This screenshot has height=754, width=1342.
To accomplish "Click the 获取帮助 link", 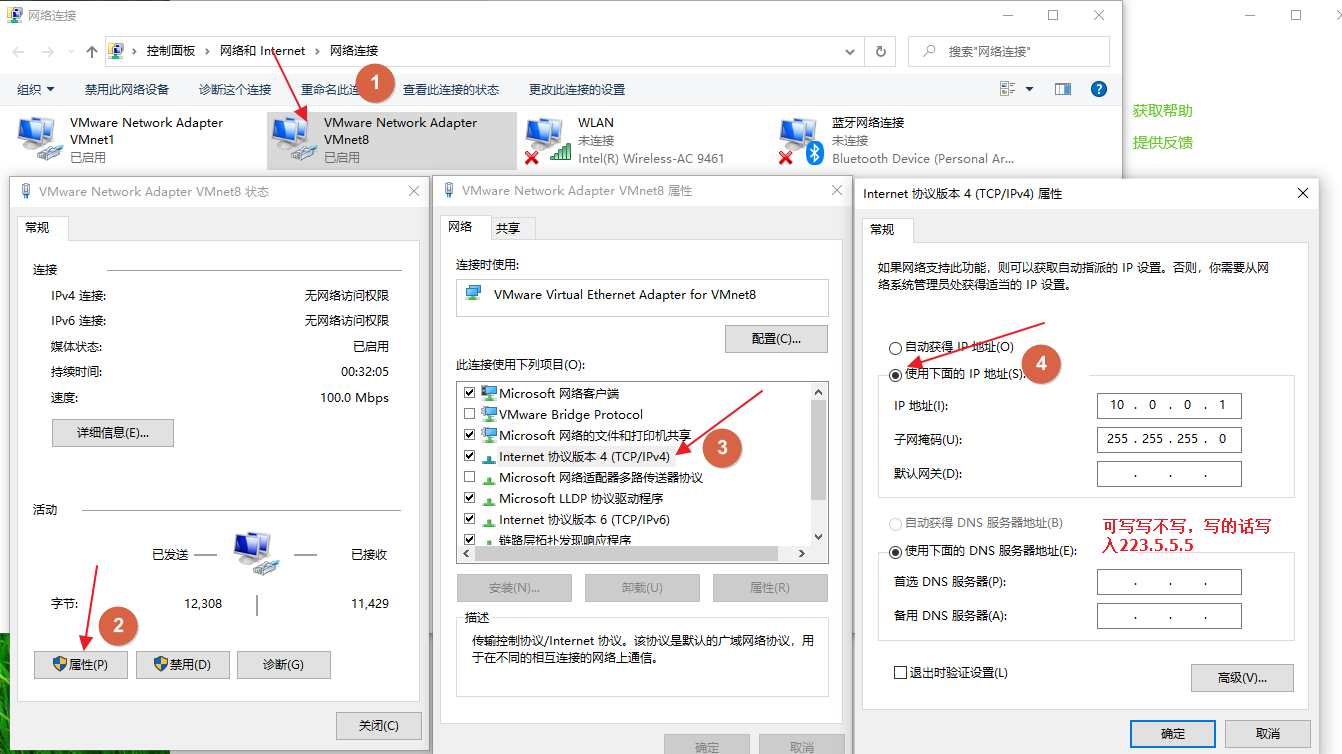I will [x=1163, y=111].
